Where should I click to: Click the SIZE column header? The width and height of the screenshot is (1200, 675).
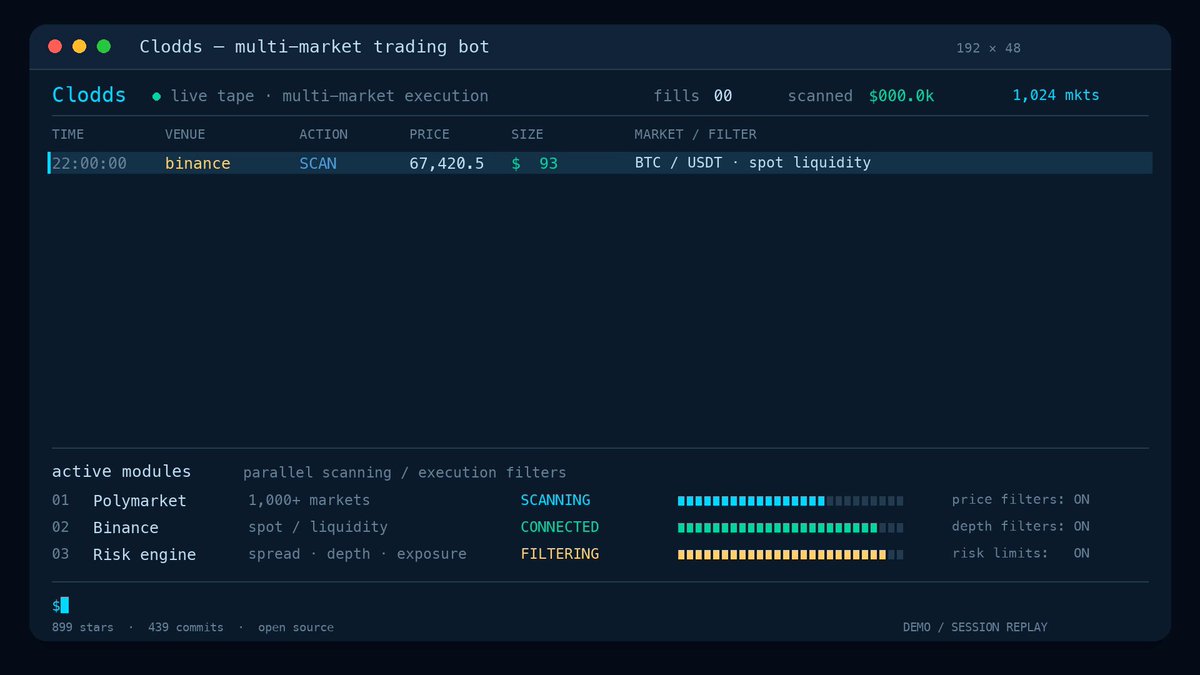coord(527,134)
